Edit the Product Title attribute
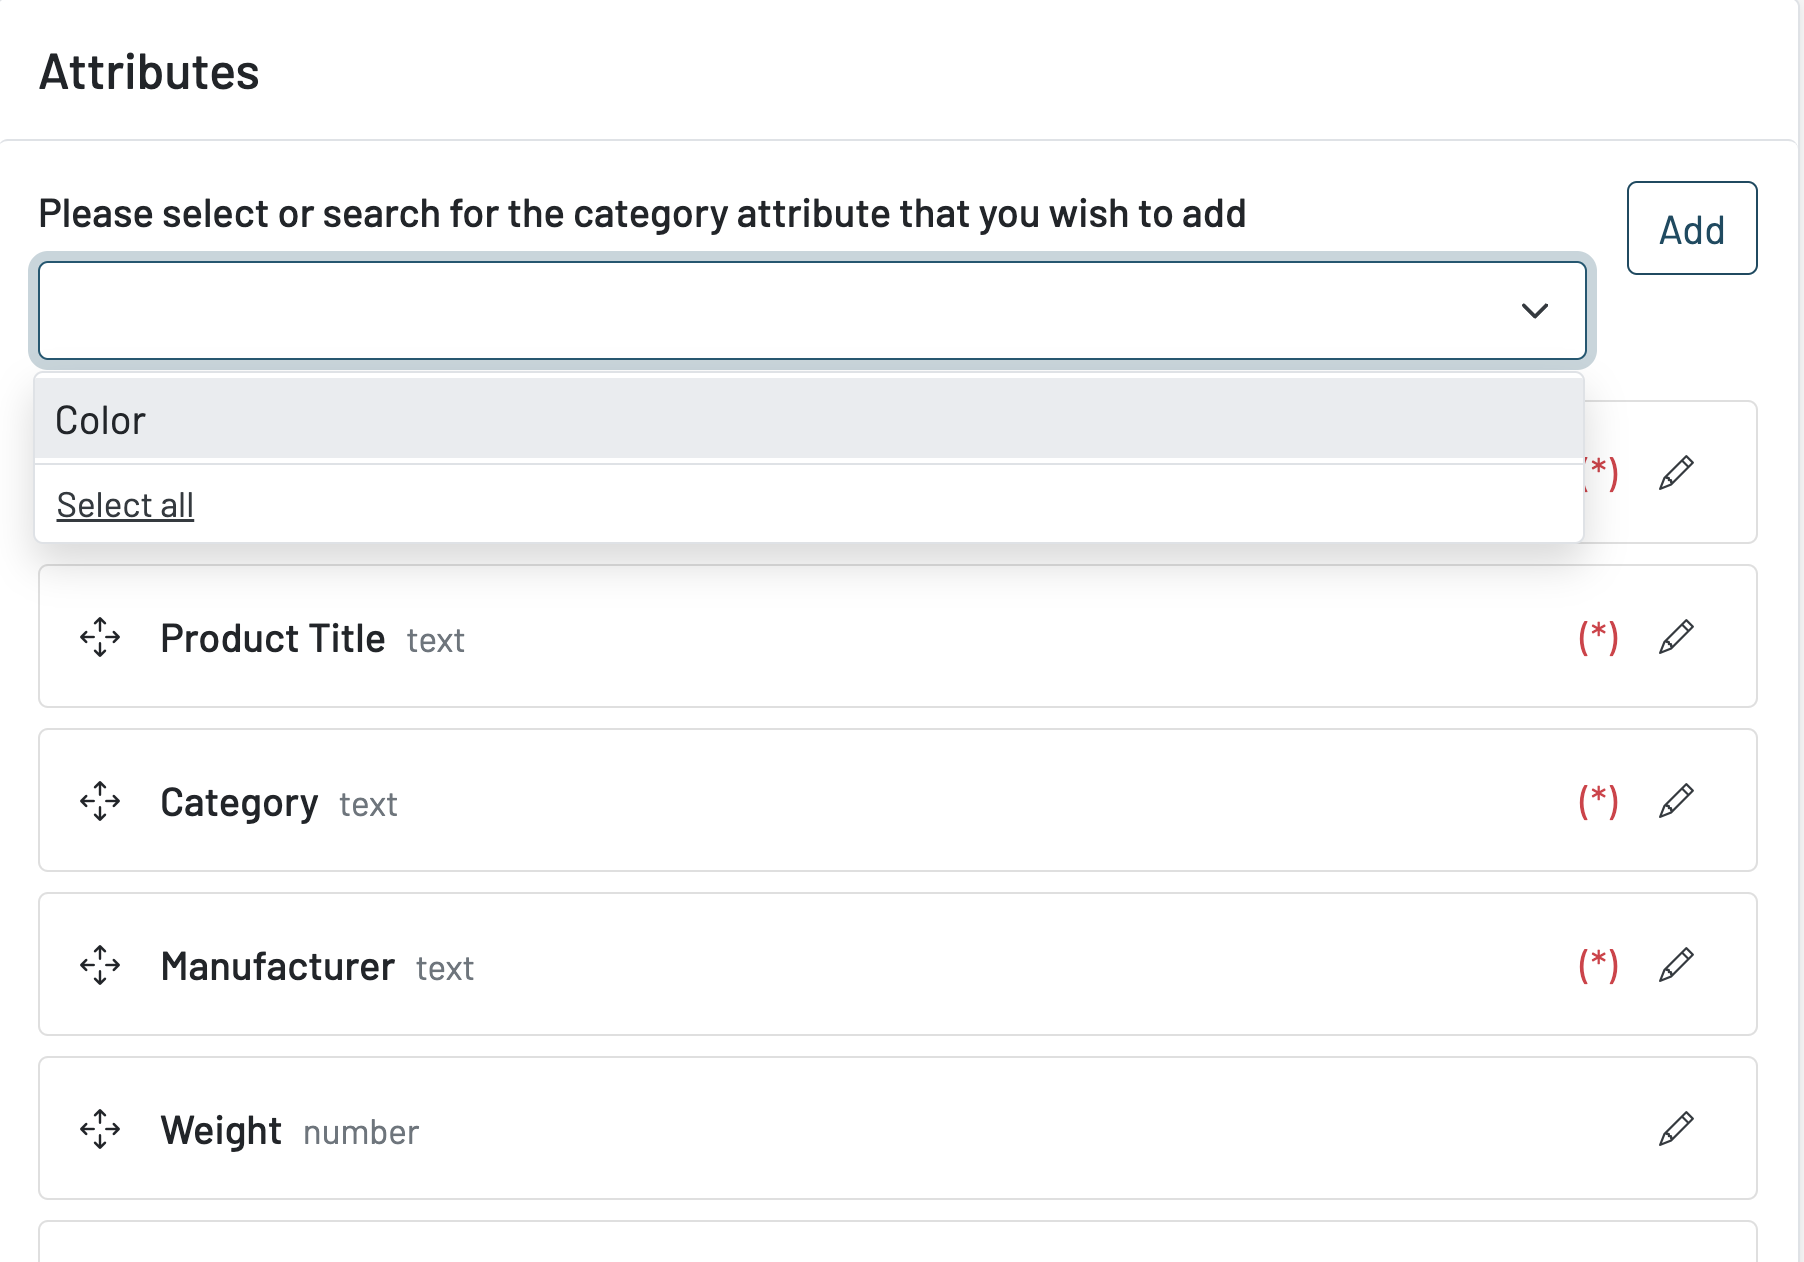The width and height of the screenshot is (1804, 1262). [x=1676, y=637]
